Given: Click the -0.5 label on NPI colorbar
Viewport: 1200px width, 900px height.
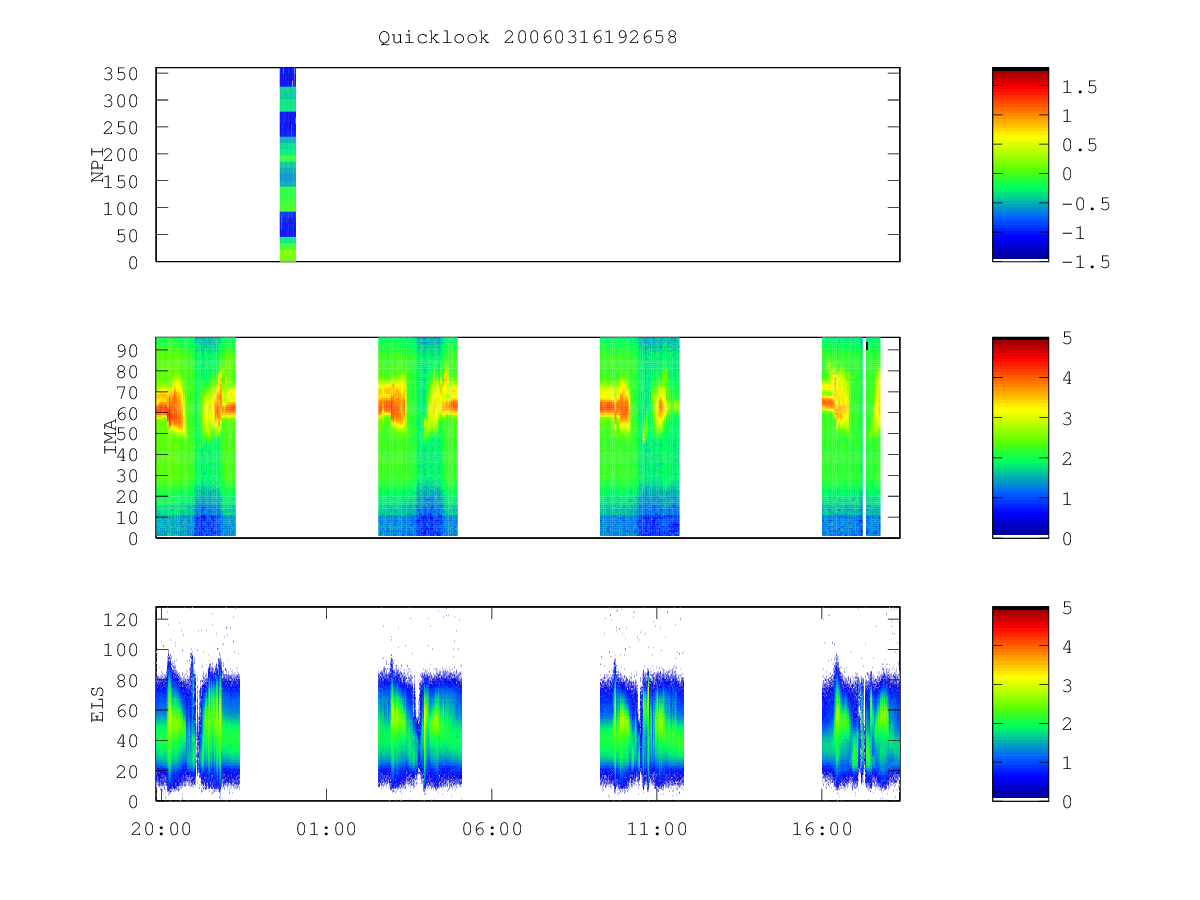Looking at the screenshot, I should click(1086, 204).
